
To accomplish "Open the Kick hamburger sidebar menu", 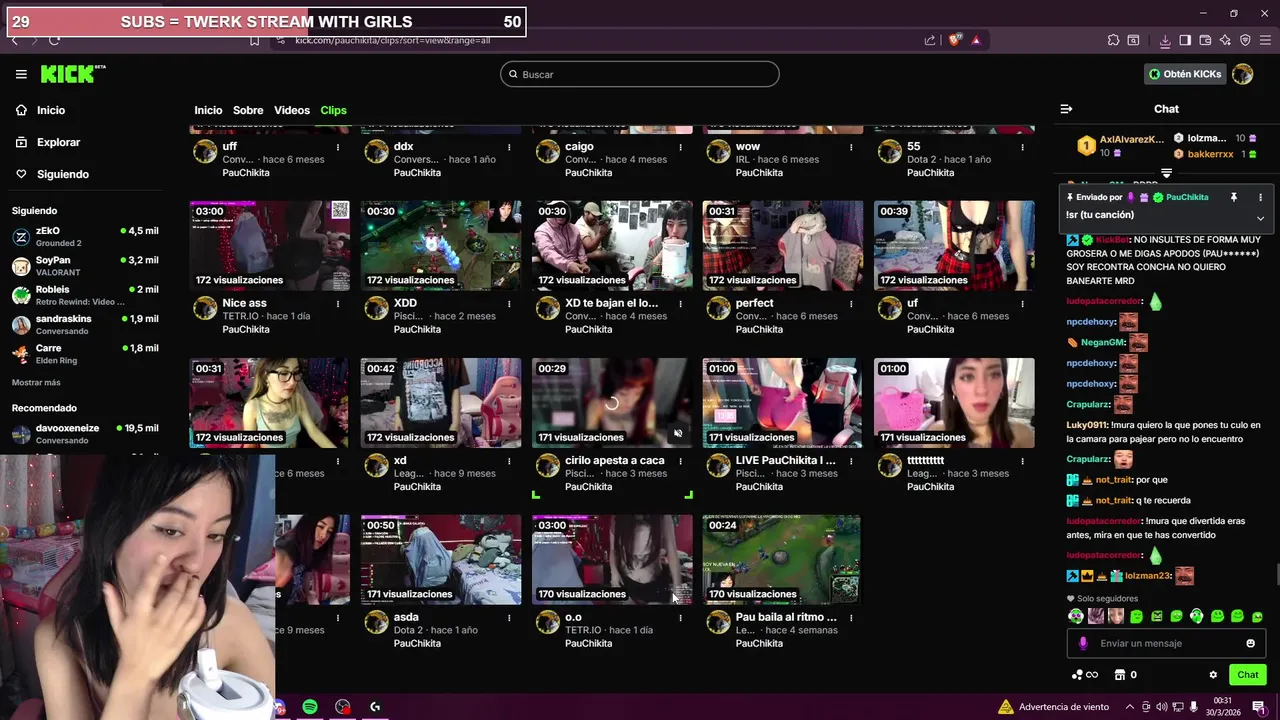I will (21, 74).
